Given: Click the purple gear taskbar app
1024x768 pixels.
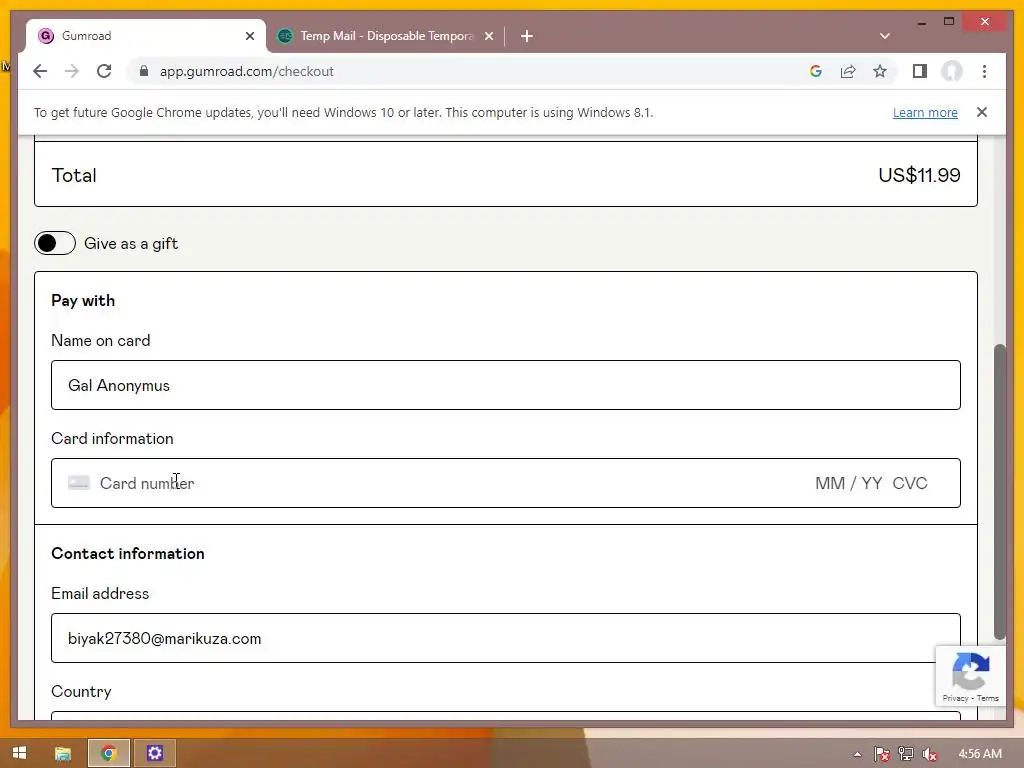Looking at the screenshot, I should tap(155, 753).
